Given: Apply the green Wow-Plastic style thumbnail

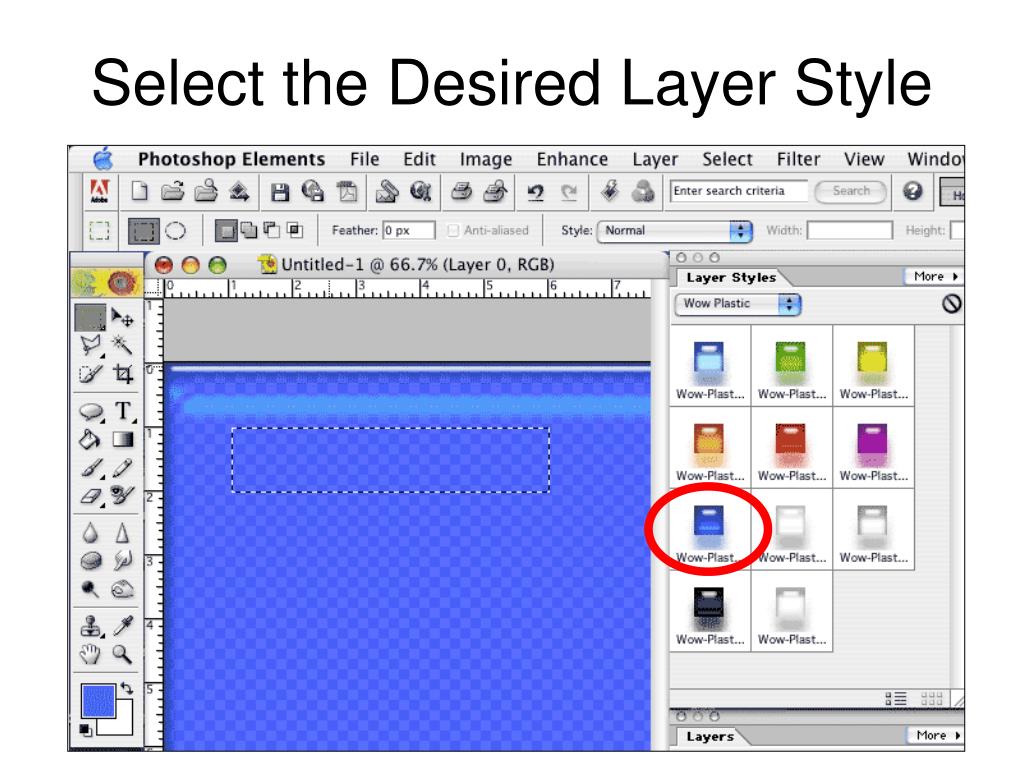Looking at the screenshot, I should coord(792,368).
